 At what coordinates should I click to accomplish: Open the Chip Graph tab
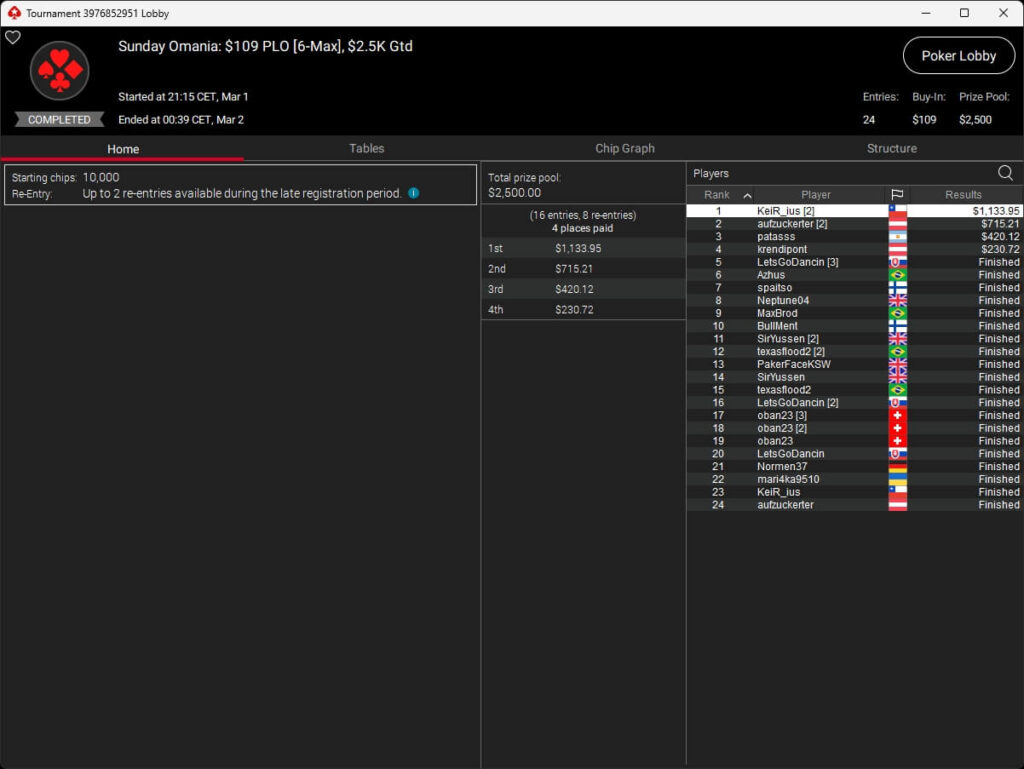pos(624,148)
